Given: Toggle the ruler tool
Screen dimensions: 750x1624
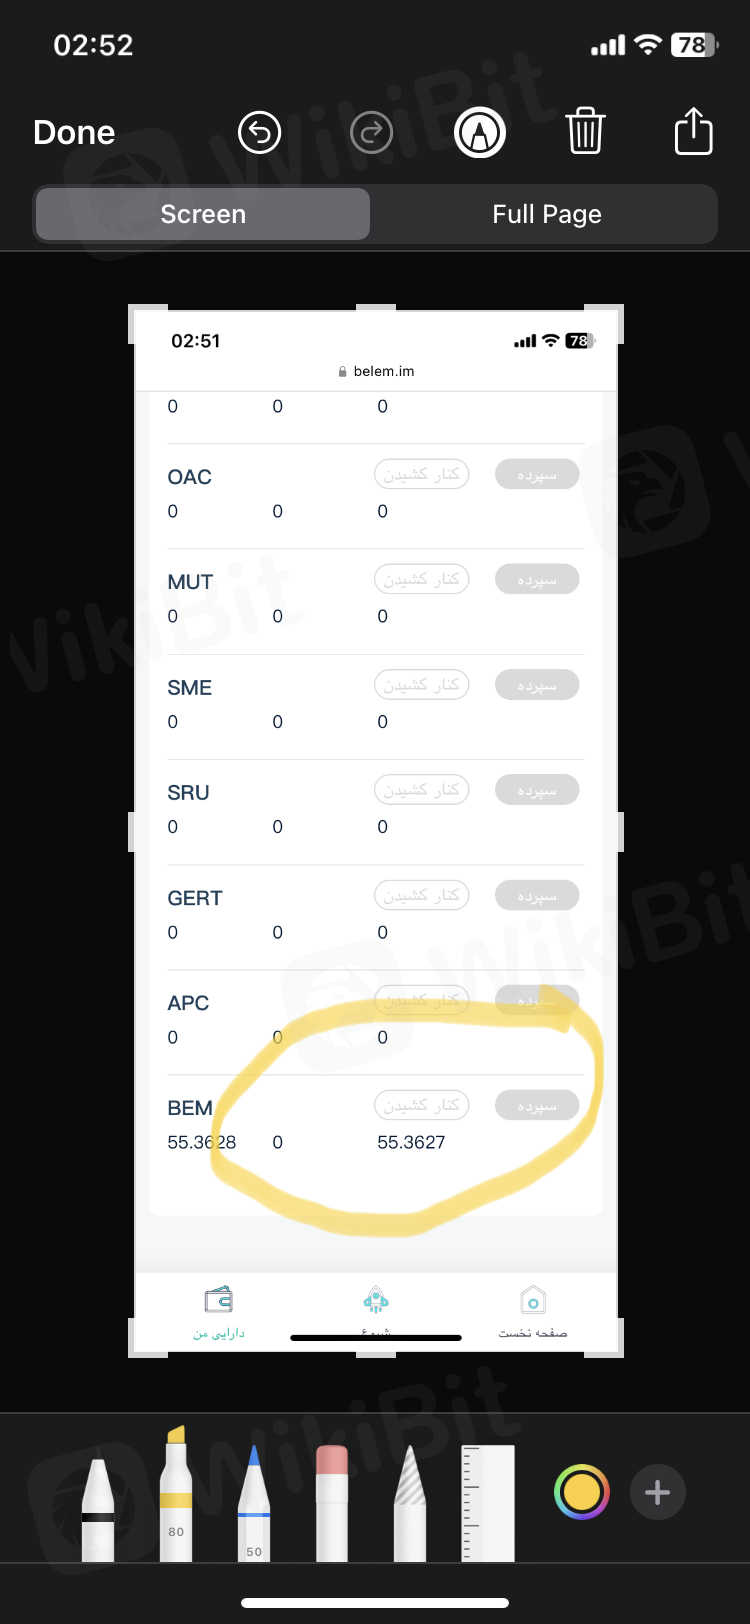Looking at the screenshot, I should [x=488, y=1503].
